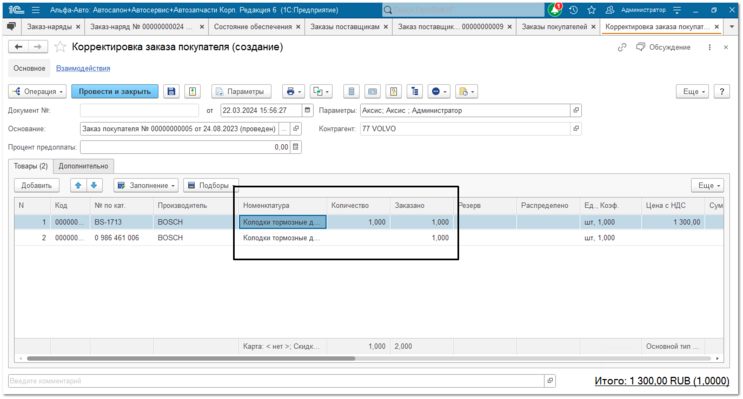Screen dimensions: 743x399
Task: Add document to favorites star
Action: click(60, 46)
